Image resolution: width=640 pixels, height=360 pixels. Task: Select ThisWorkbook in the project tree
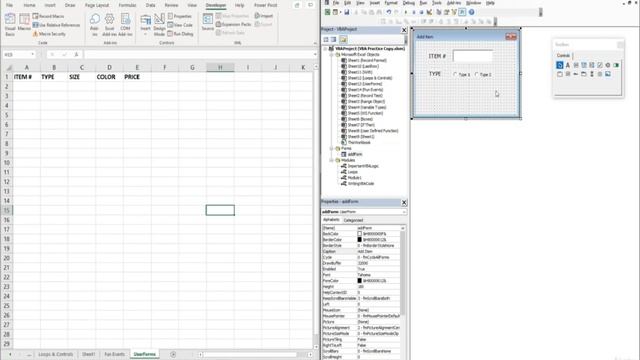pyautogui.click(x=359, y=142)
